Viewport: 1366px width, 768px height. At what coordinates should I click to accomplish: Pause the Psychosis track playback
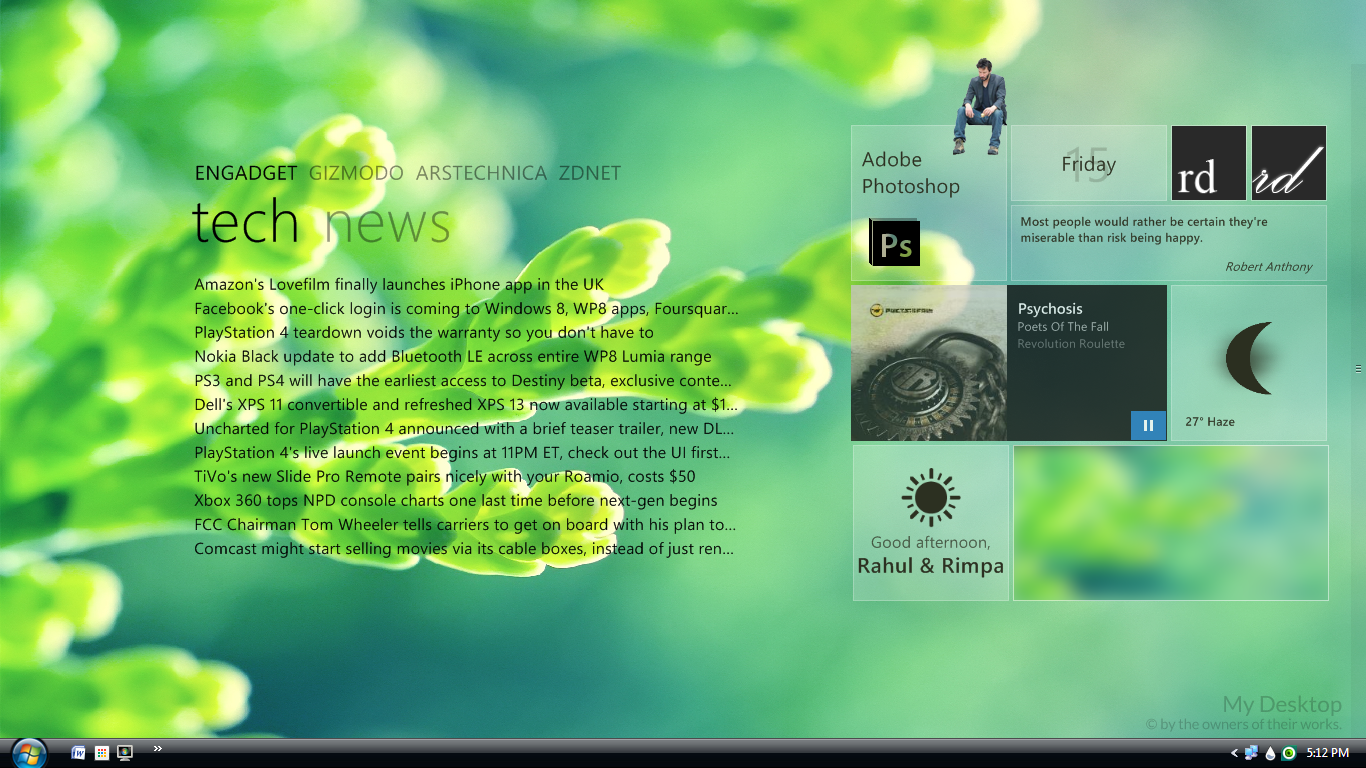1148,425
